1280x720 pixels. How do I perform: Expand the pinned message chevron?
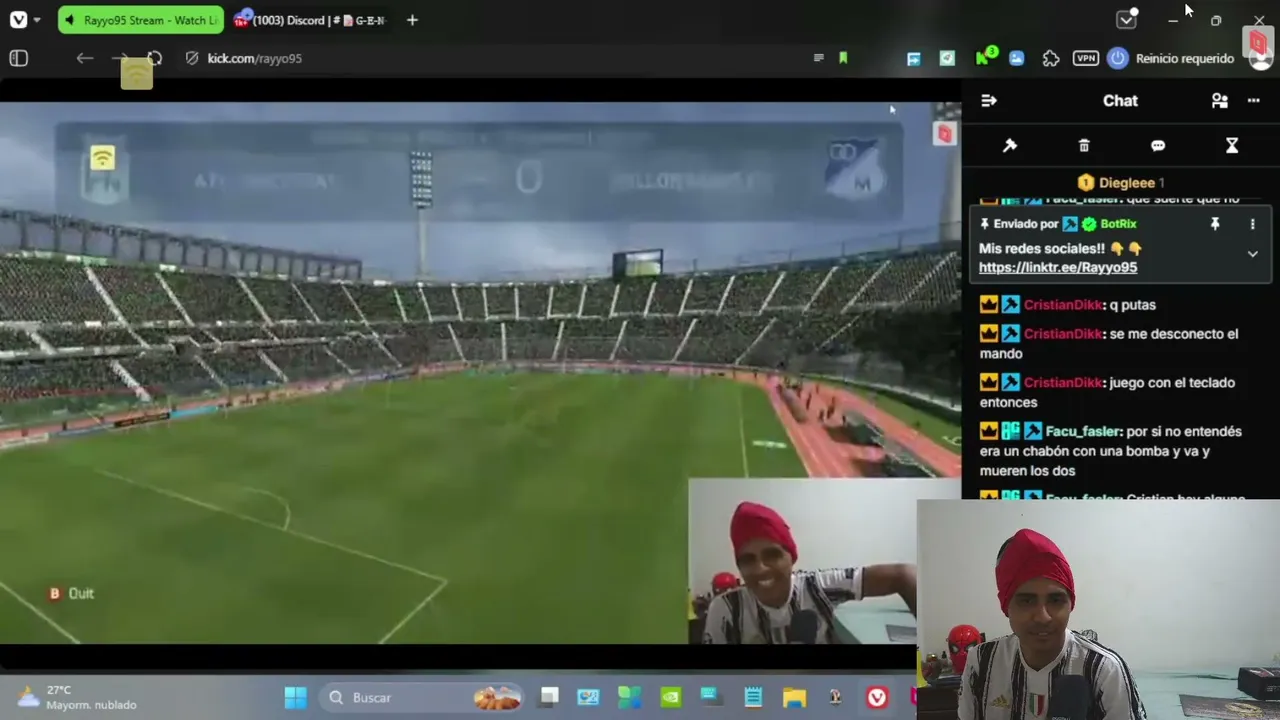pos(1252,254)
